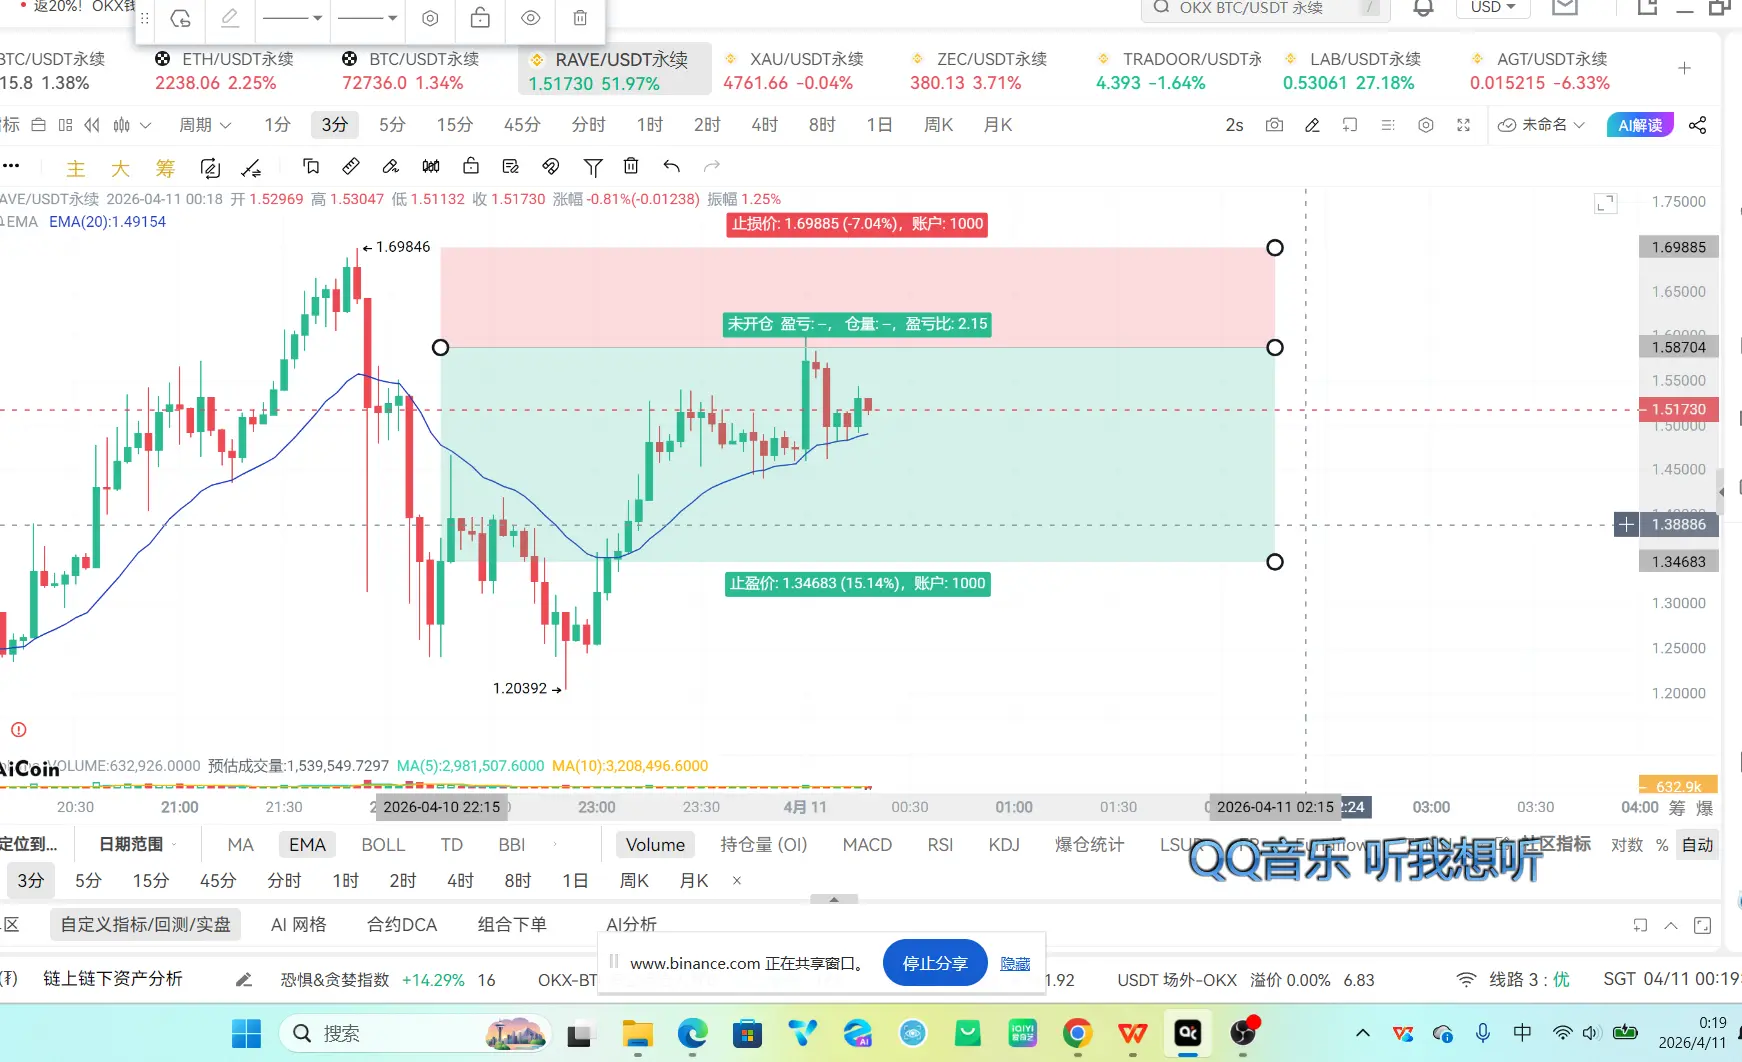Viewport: 1742px width, 1062px height.
Task: Click the 主 yellow indicator button
Action: click(x=75, y=168)
